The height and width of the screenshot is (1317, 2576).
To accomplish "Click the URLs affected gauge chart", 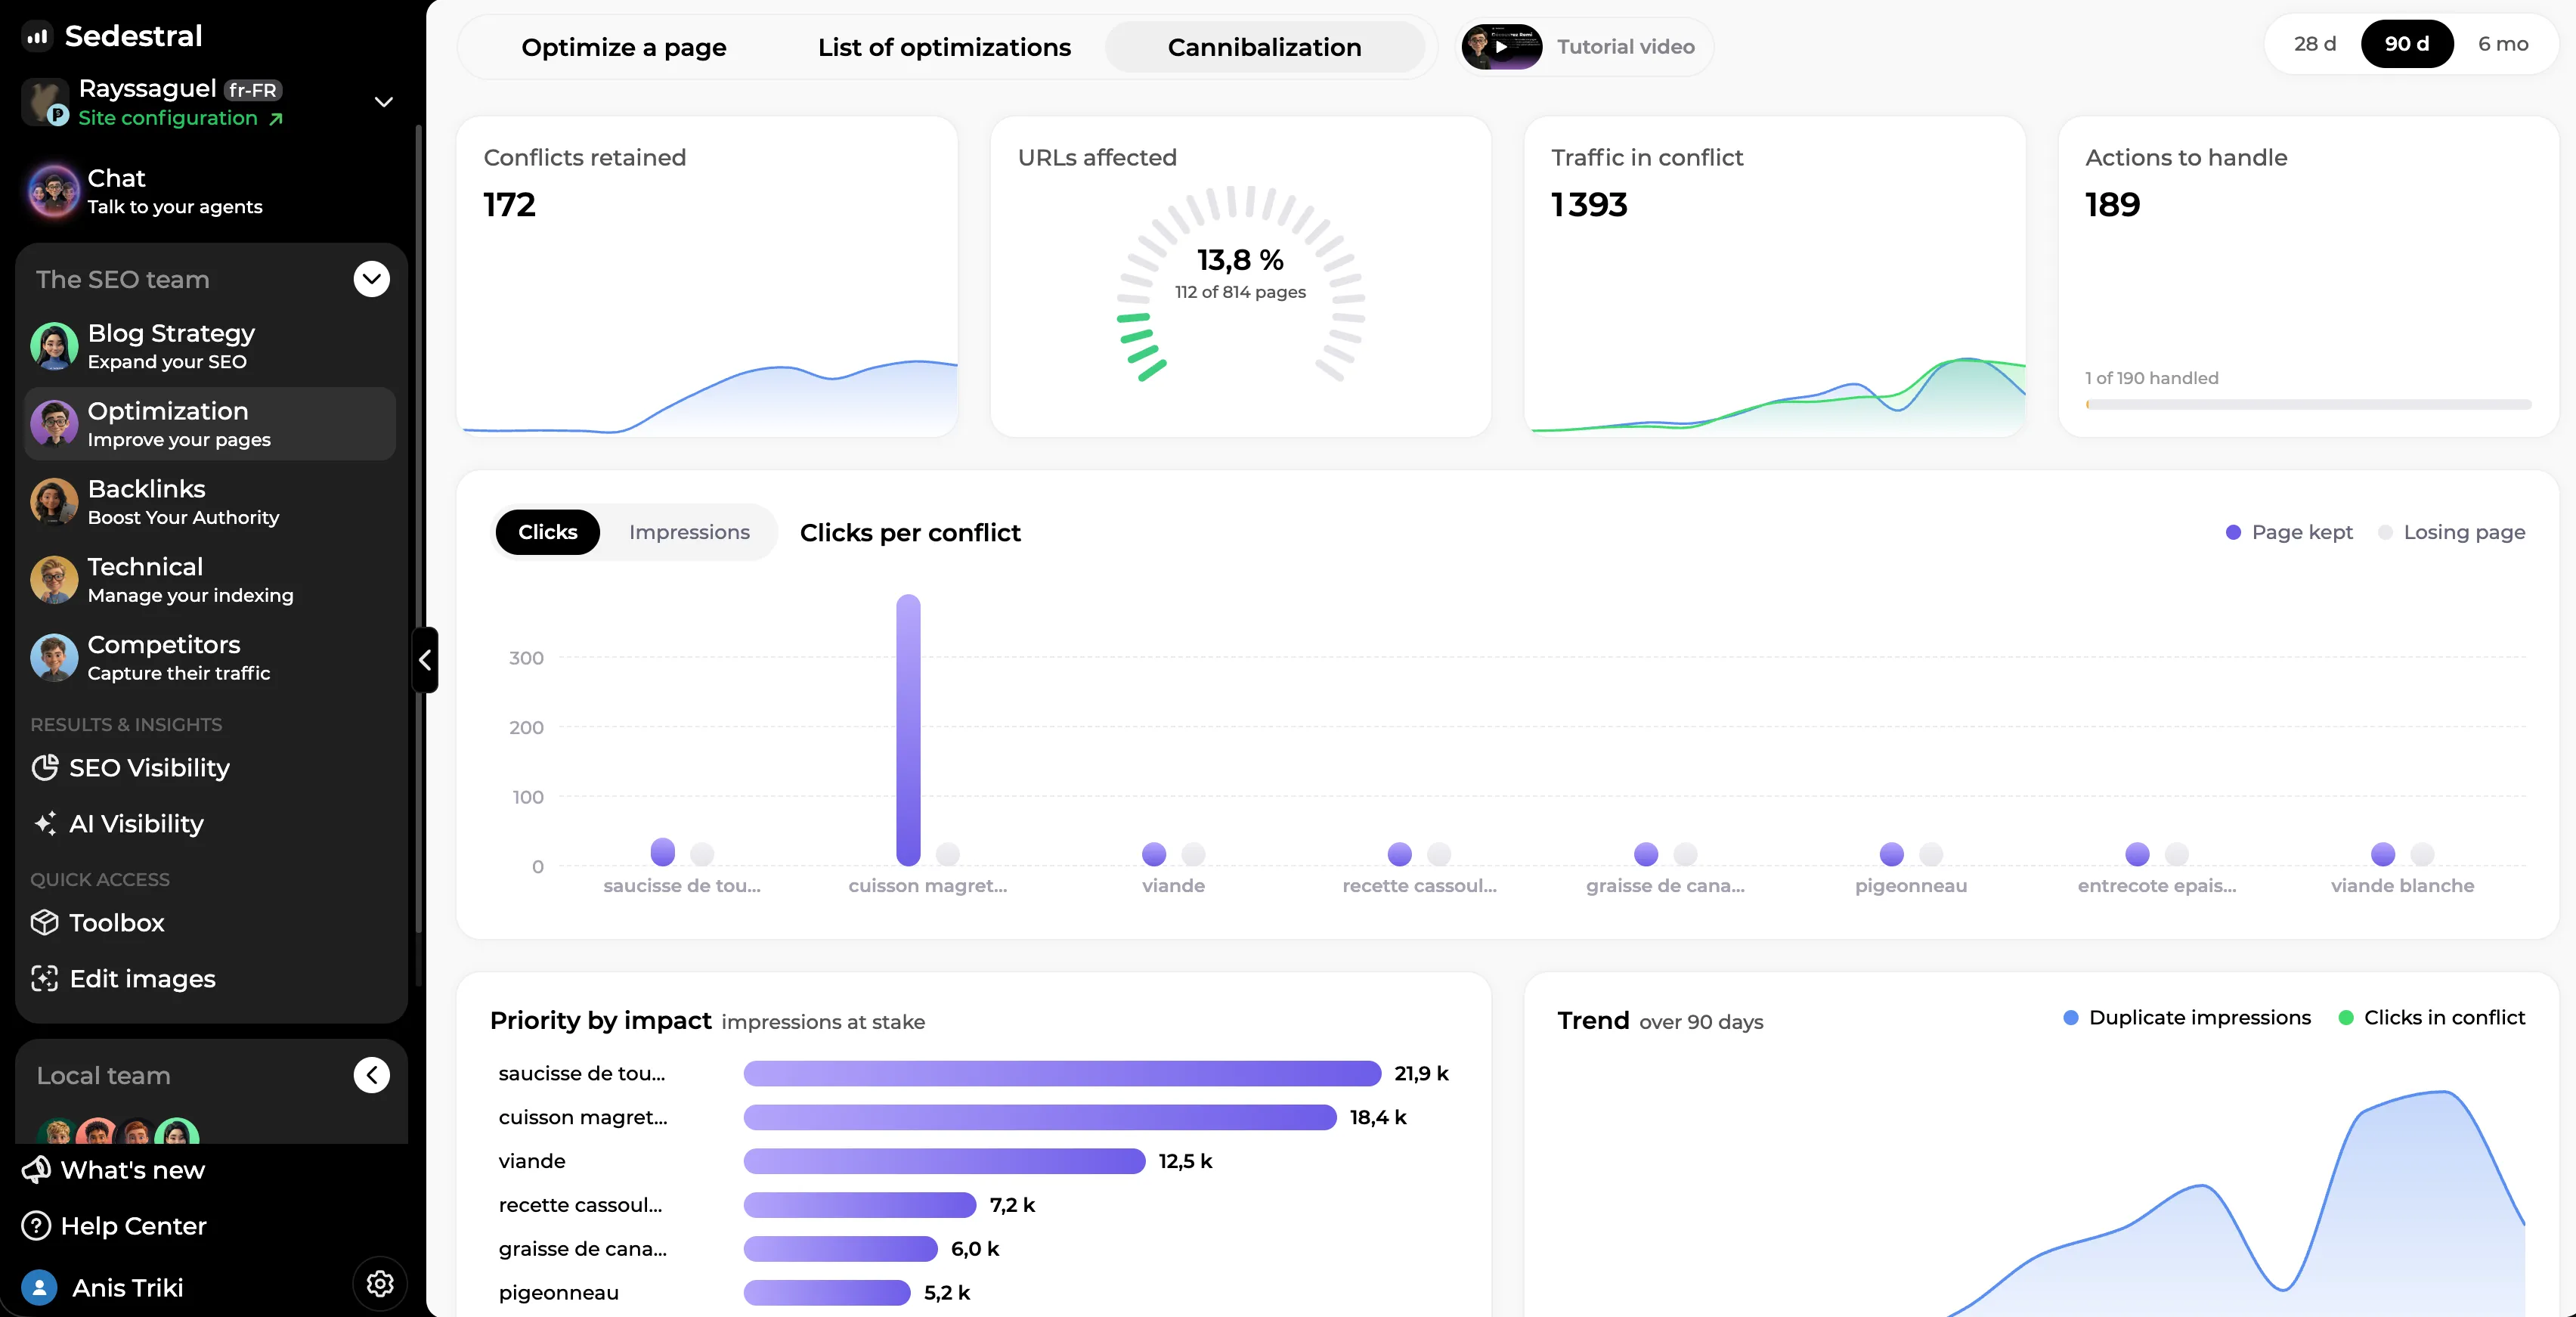I will [1240, 285].
